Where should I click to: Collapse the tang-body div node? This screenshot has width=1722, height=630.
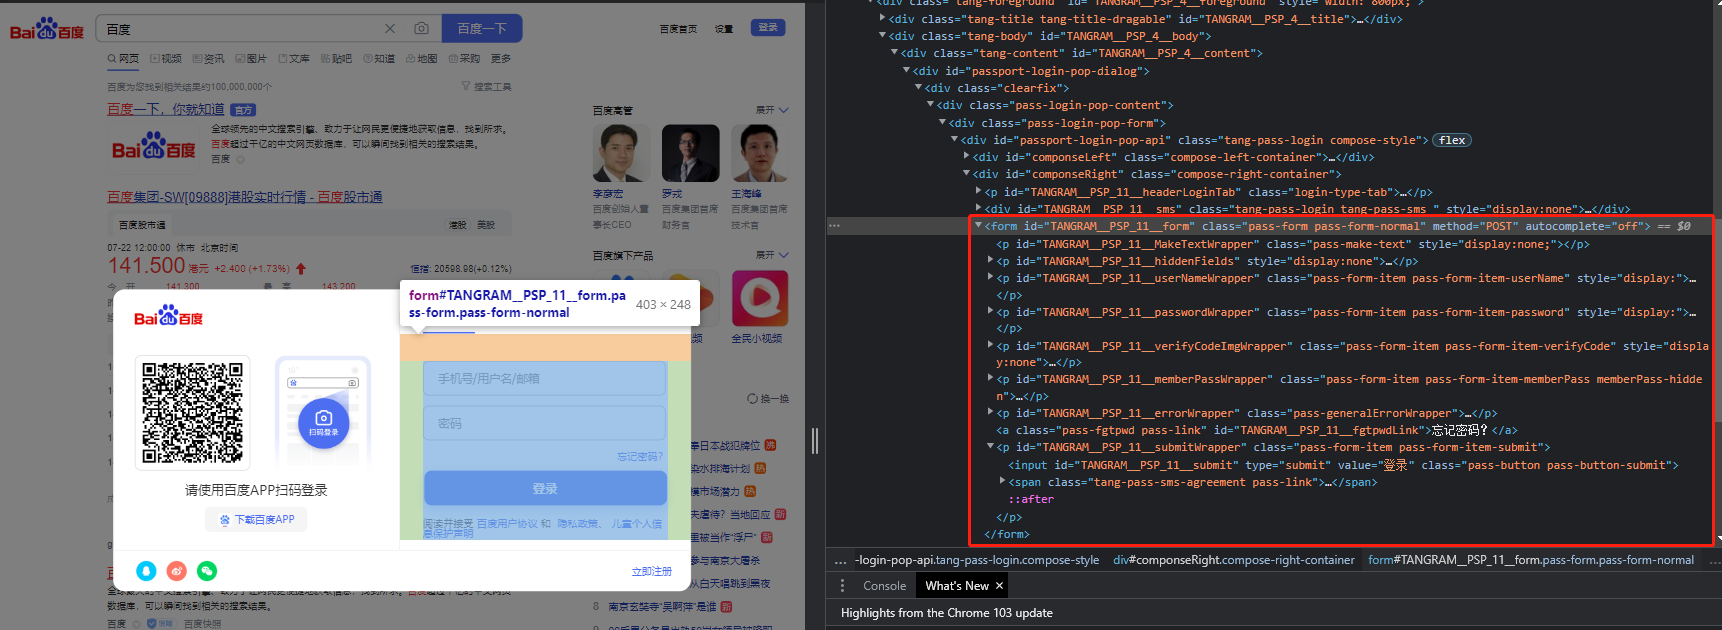(x=882, y=35)
